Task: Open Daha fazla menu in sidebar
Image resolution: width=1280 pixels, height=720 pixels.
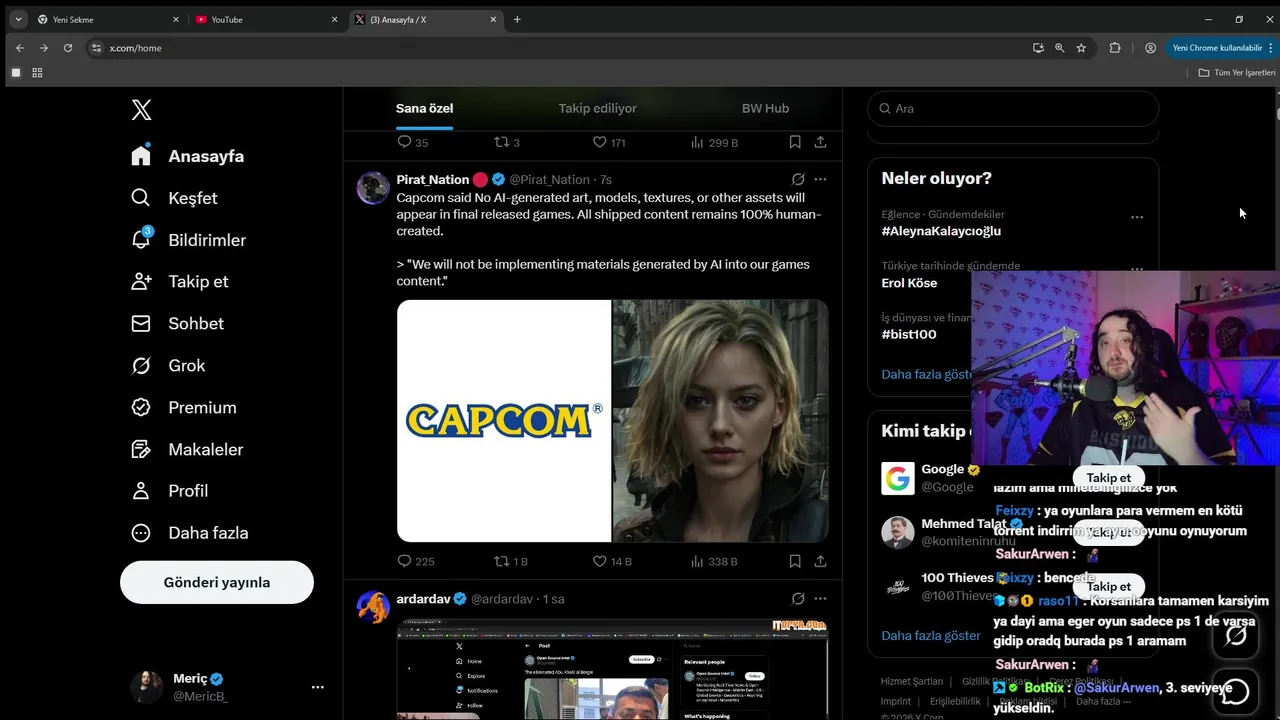Action: tap(189, 532)
